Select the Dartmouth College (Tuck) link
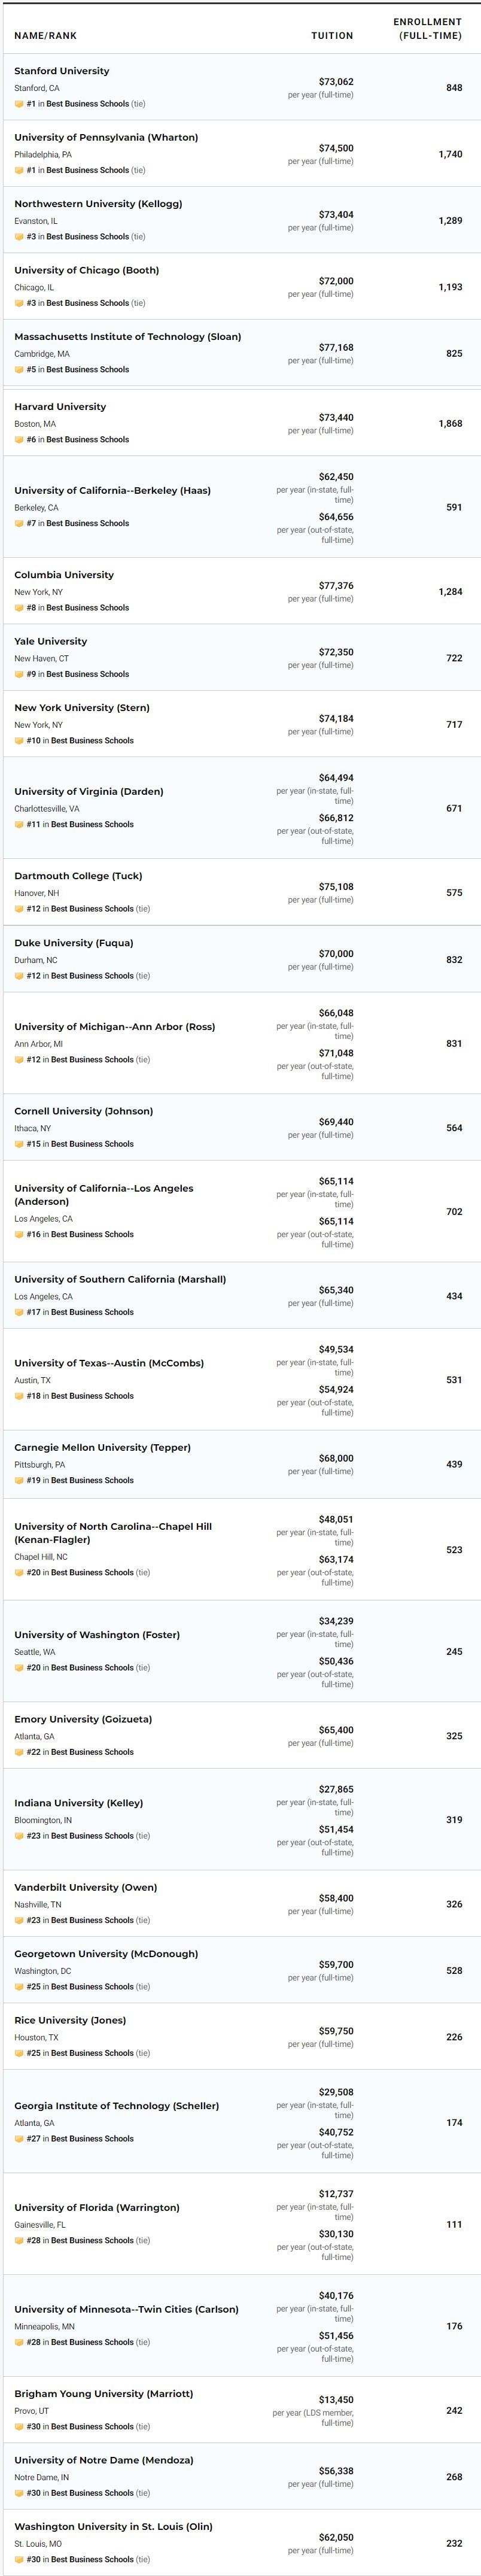This screenshot has height=2576, width=481. (x=78, y=876)
